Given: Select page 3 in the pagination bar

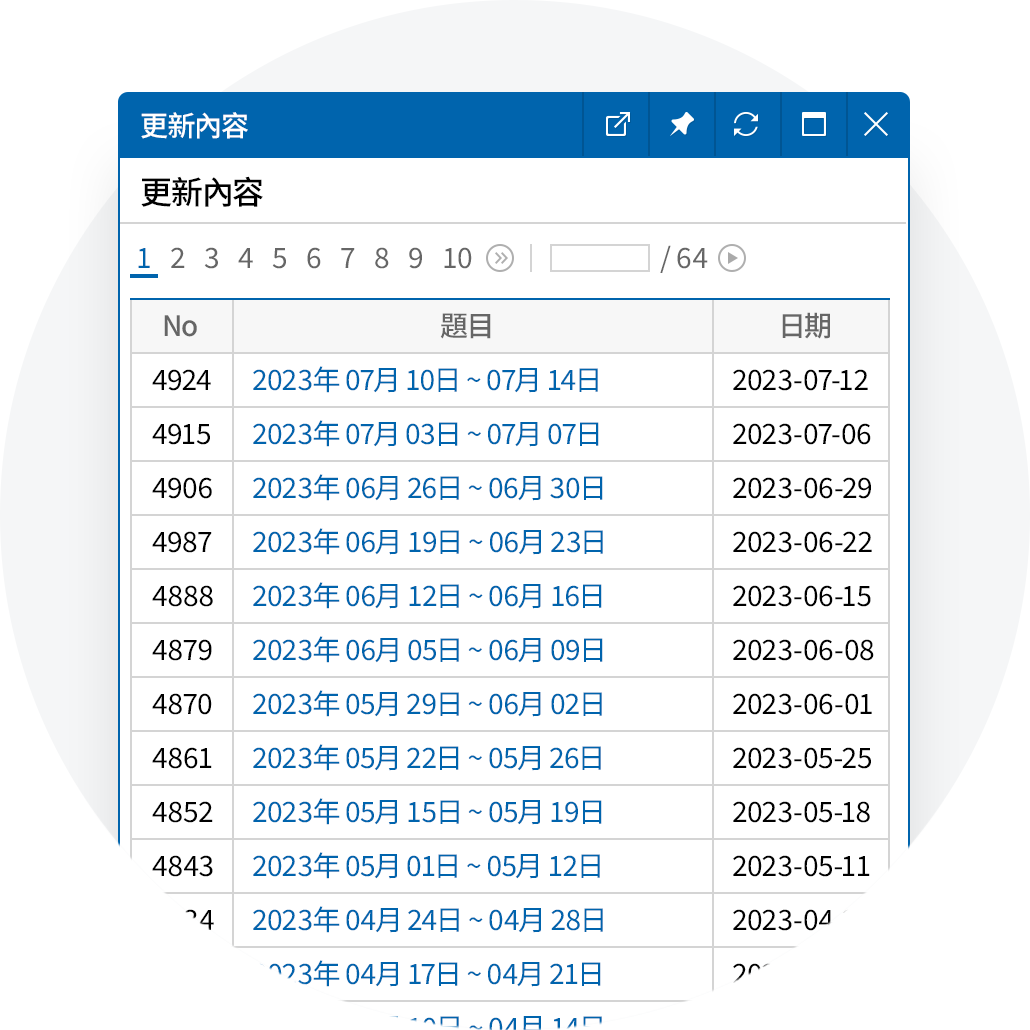Looking at the screenshot, I should pos(211,258).
